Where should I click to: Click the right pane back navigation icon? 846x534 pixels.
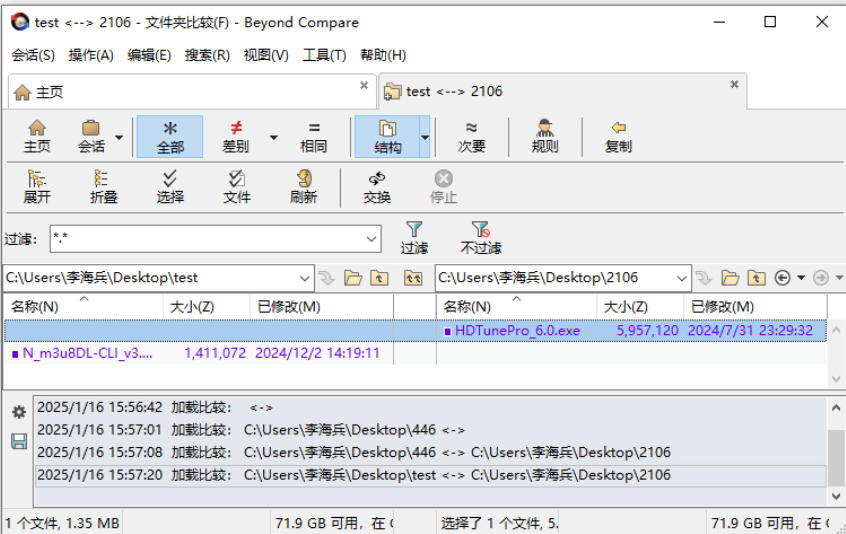pyautogui.click(x=782, y=278)
